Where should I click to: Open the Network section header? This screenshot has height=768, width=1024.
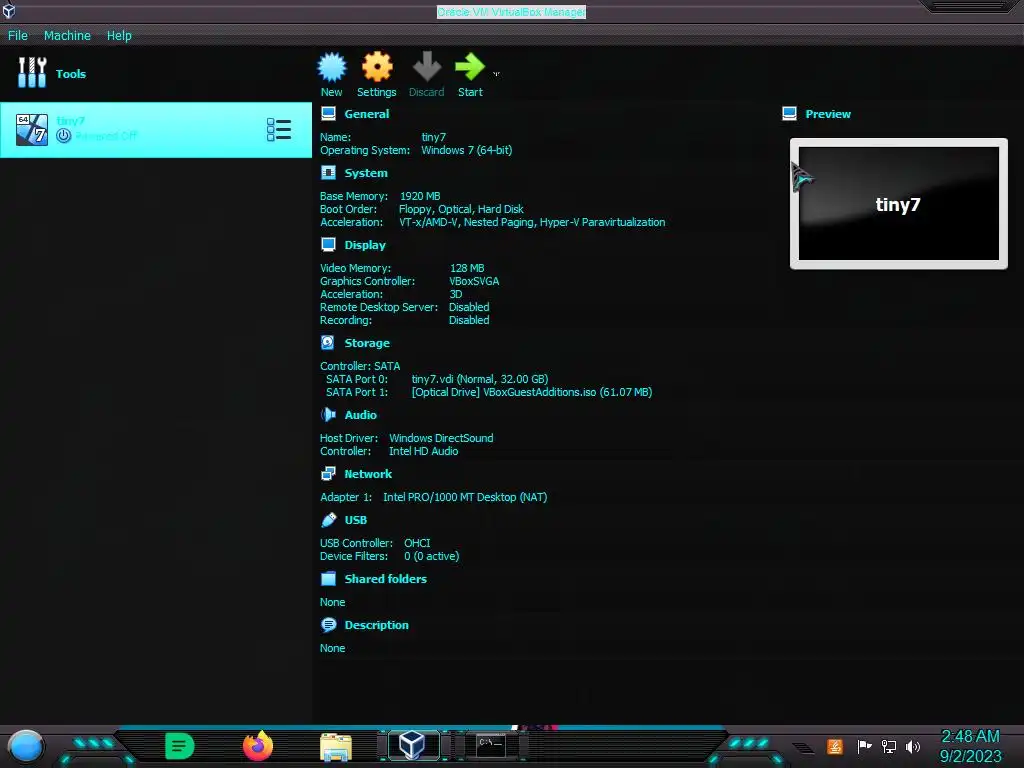pos(368,474)
